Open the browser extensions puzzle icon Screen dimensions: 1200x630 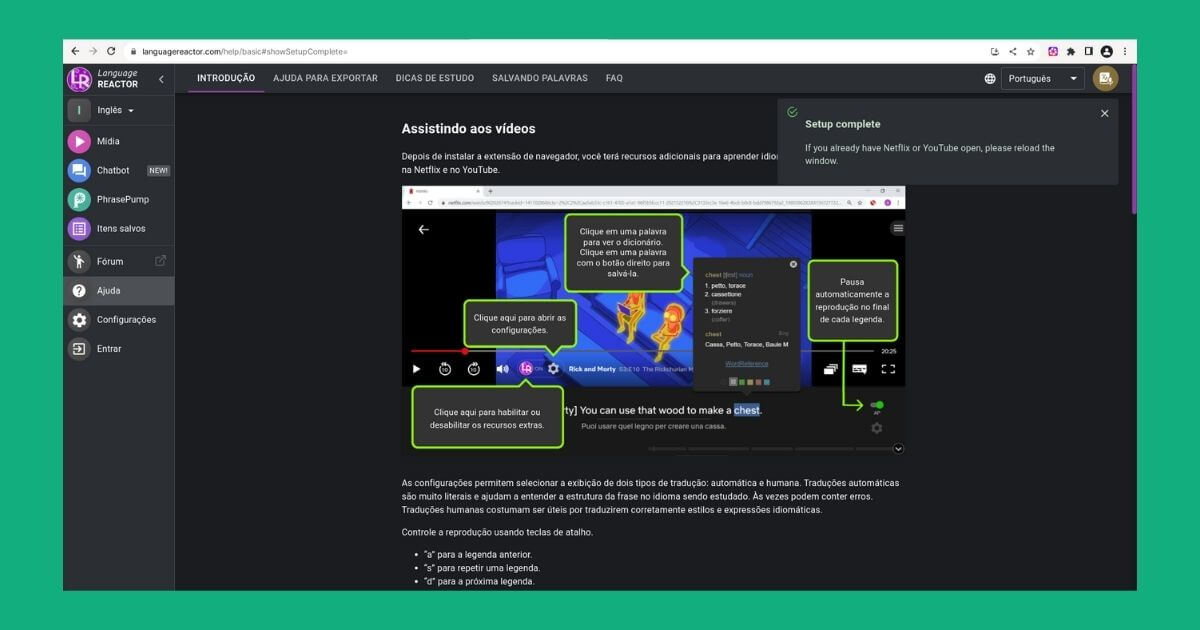(1072, 50)
